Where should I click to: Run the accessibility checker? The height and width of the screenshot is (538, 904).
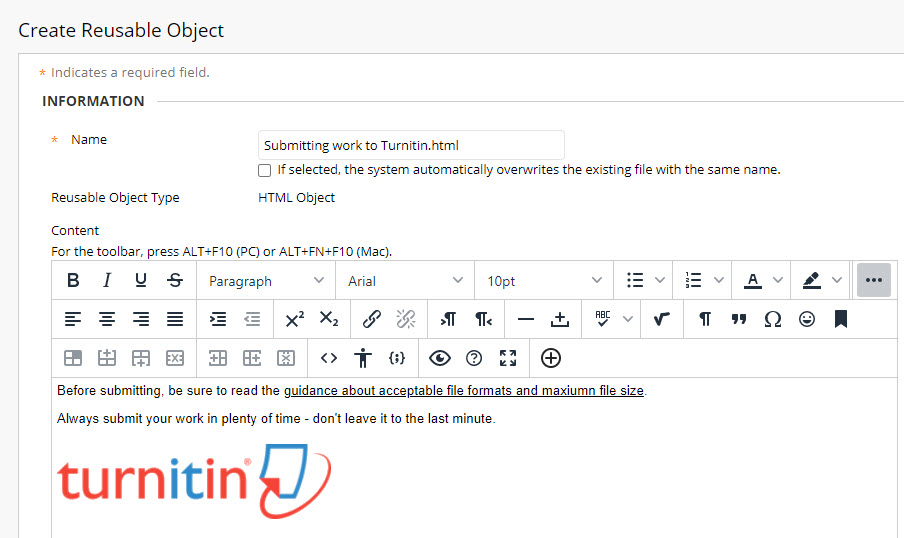[x=363, y=358]
